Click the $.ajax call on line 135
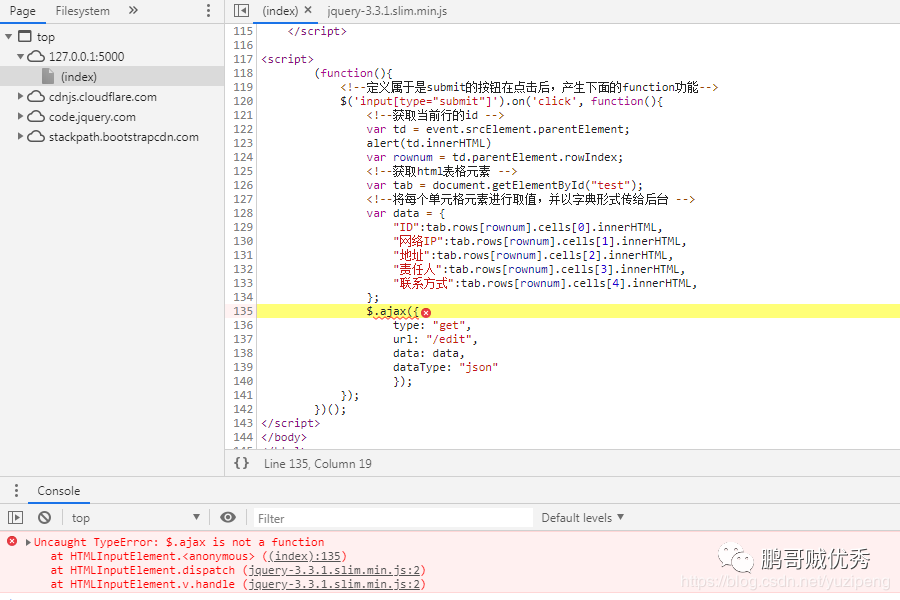Screen dimensions: 900x600 (393, 311)
